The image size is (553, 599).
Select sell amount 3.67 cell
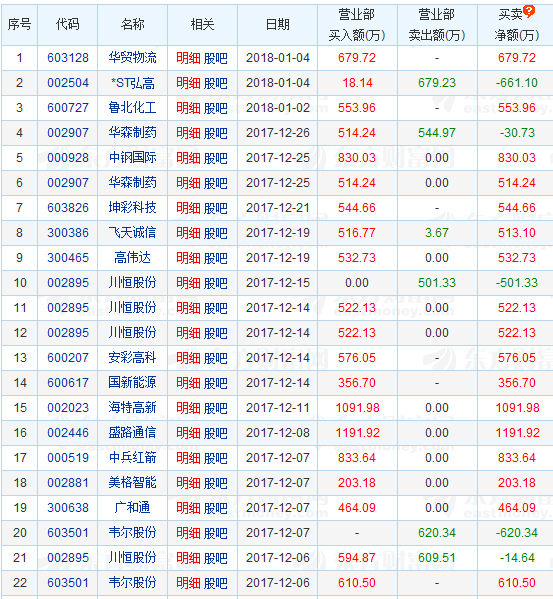click(x=437, y=233)
